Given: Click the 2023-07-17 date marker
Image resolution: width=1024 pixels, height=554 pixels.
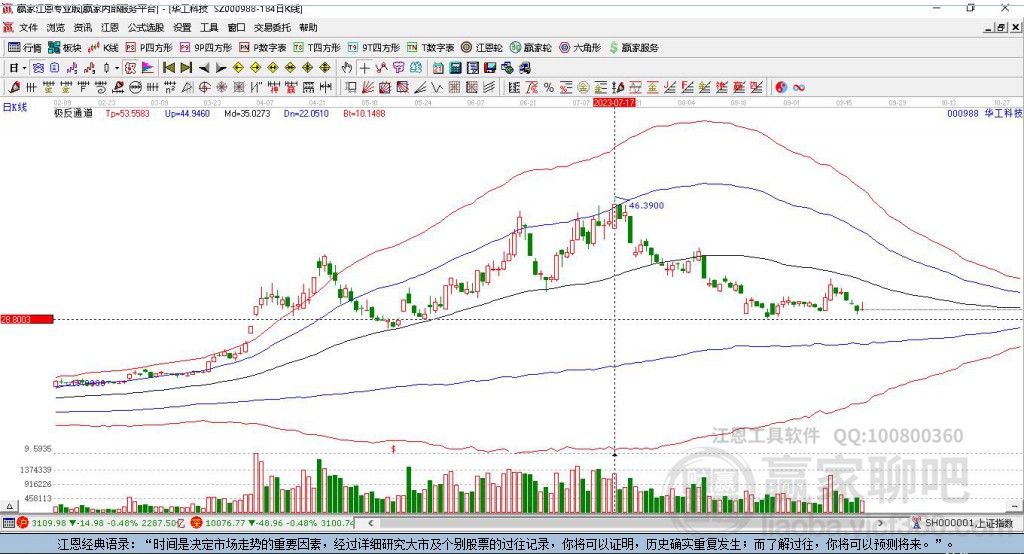Looking at the screenshot, I should click(x=614, y=103).
